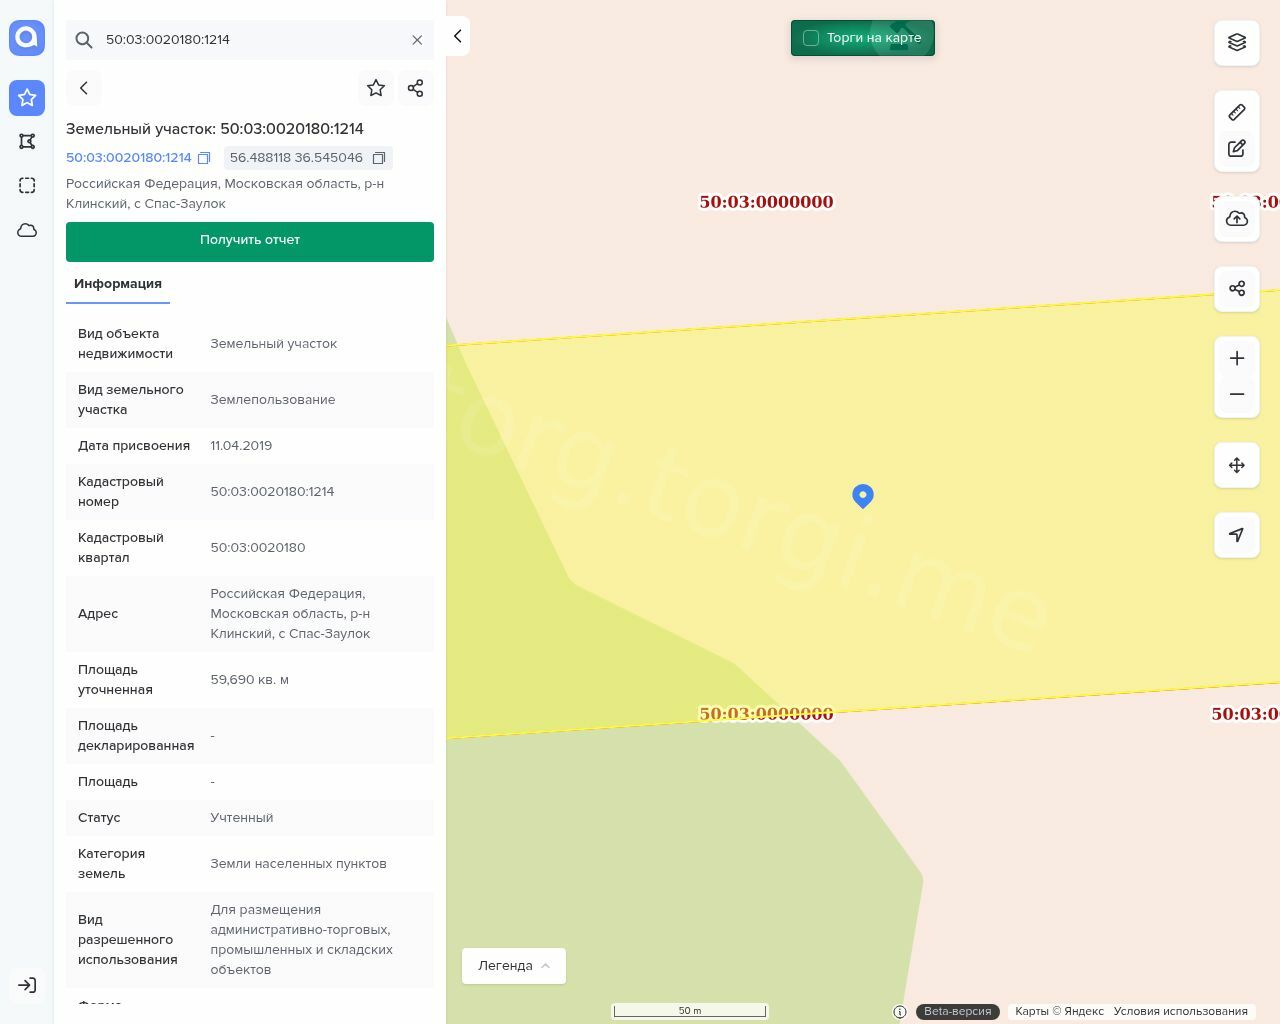Click the Получить отчет button

[250, 241]
